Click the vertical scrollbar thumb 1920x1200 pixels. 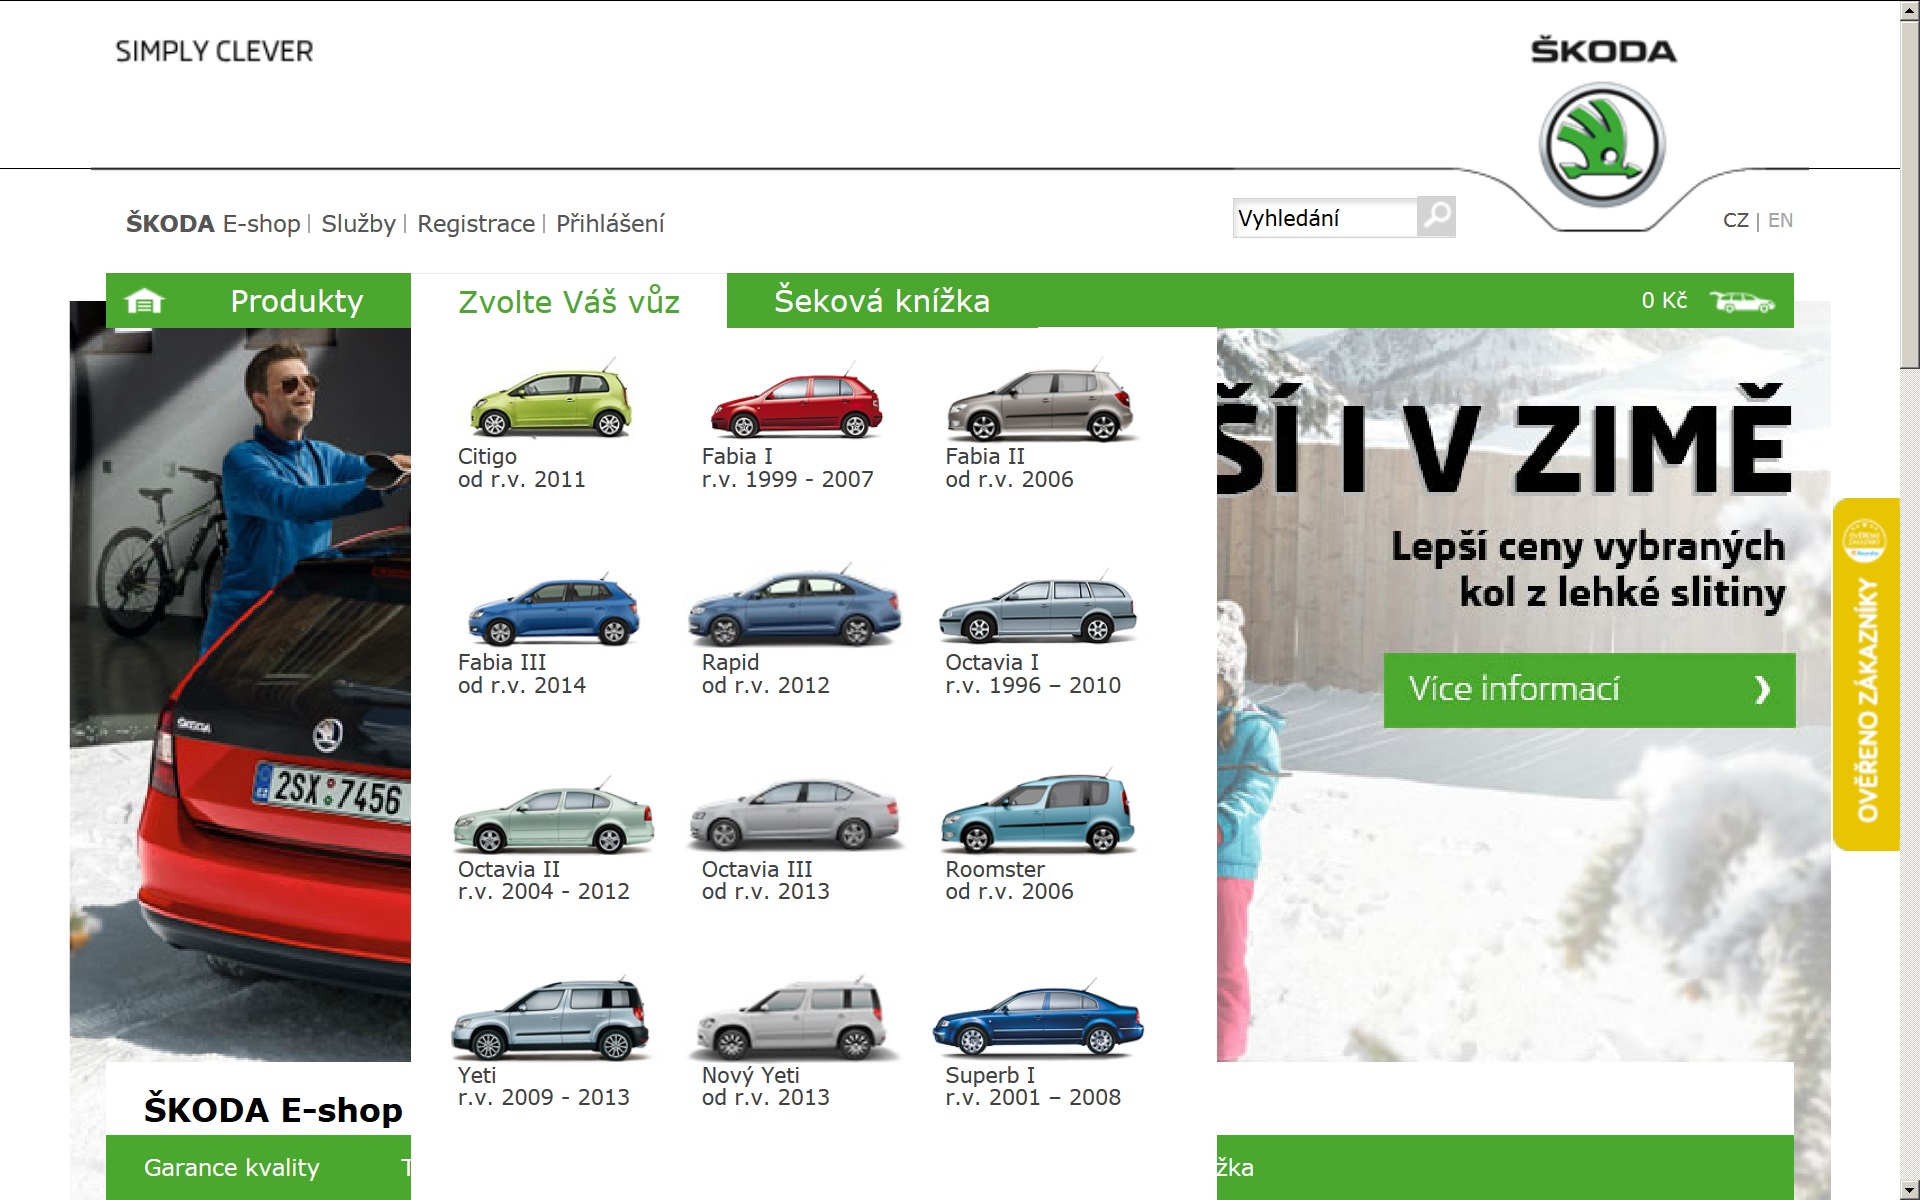click(x=1910, y=195)
